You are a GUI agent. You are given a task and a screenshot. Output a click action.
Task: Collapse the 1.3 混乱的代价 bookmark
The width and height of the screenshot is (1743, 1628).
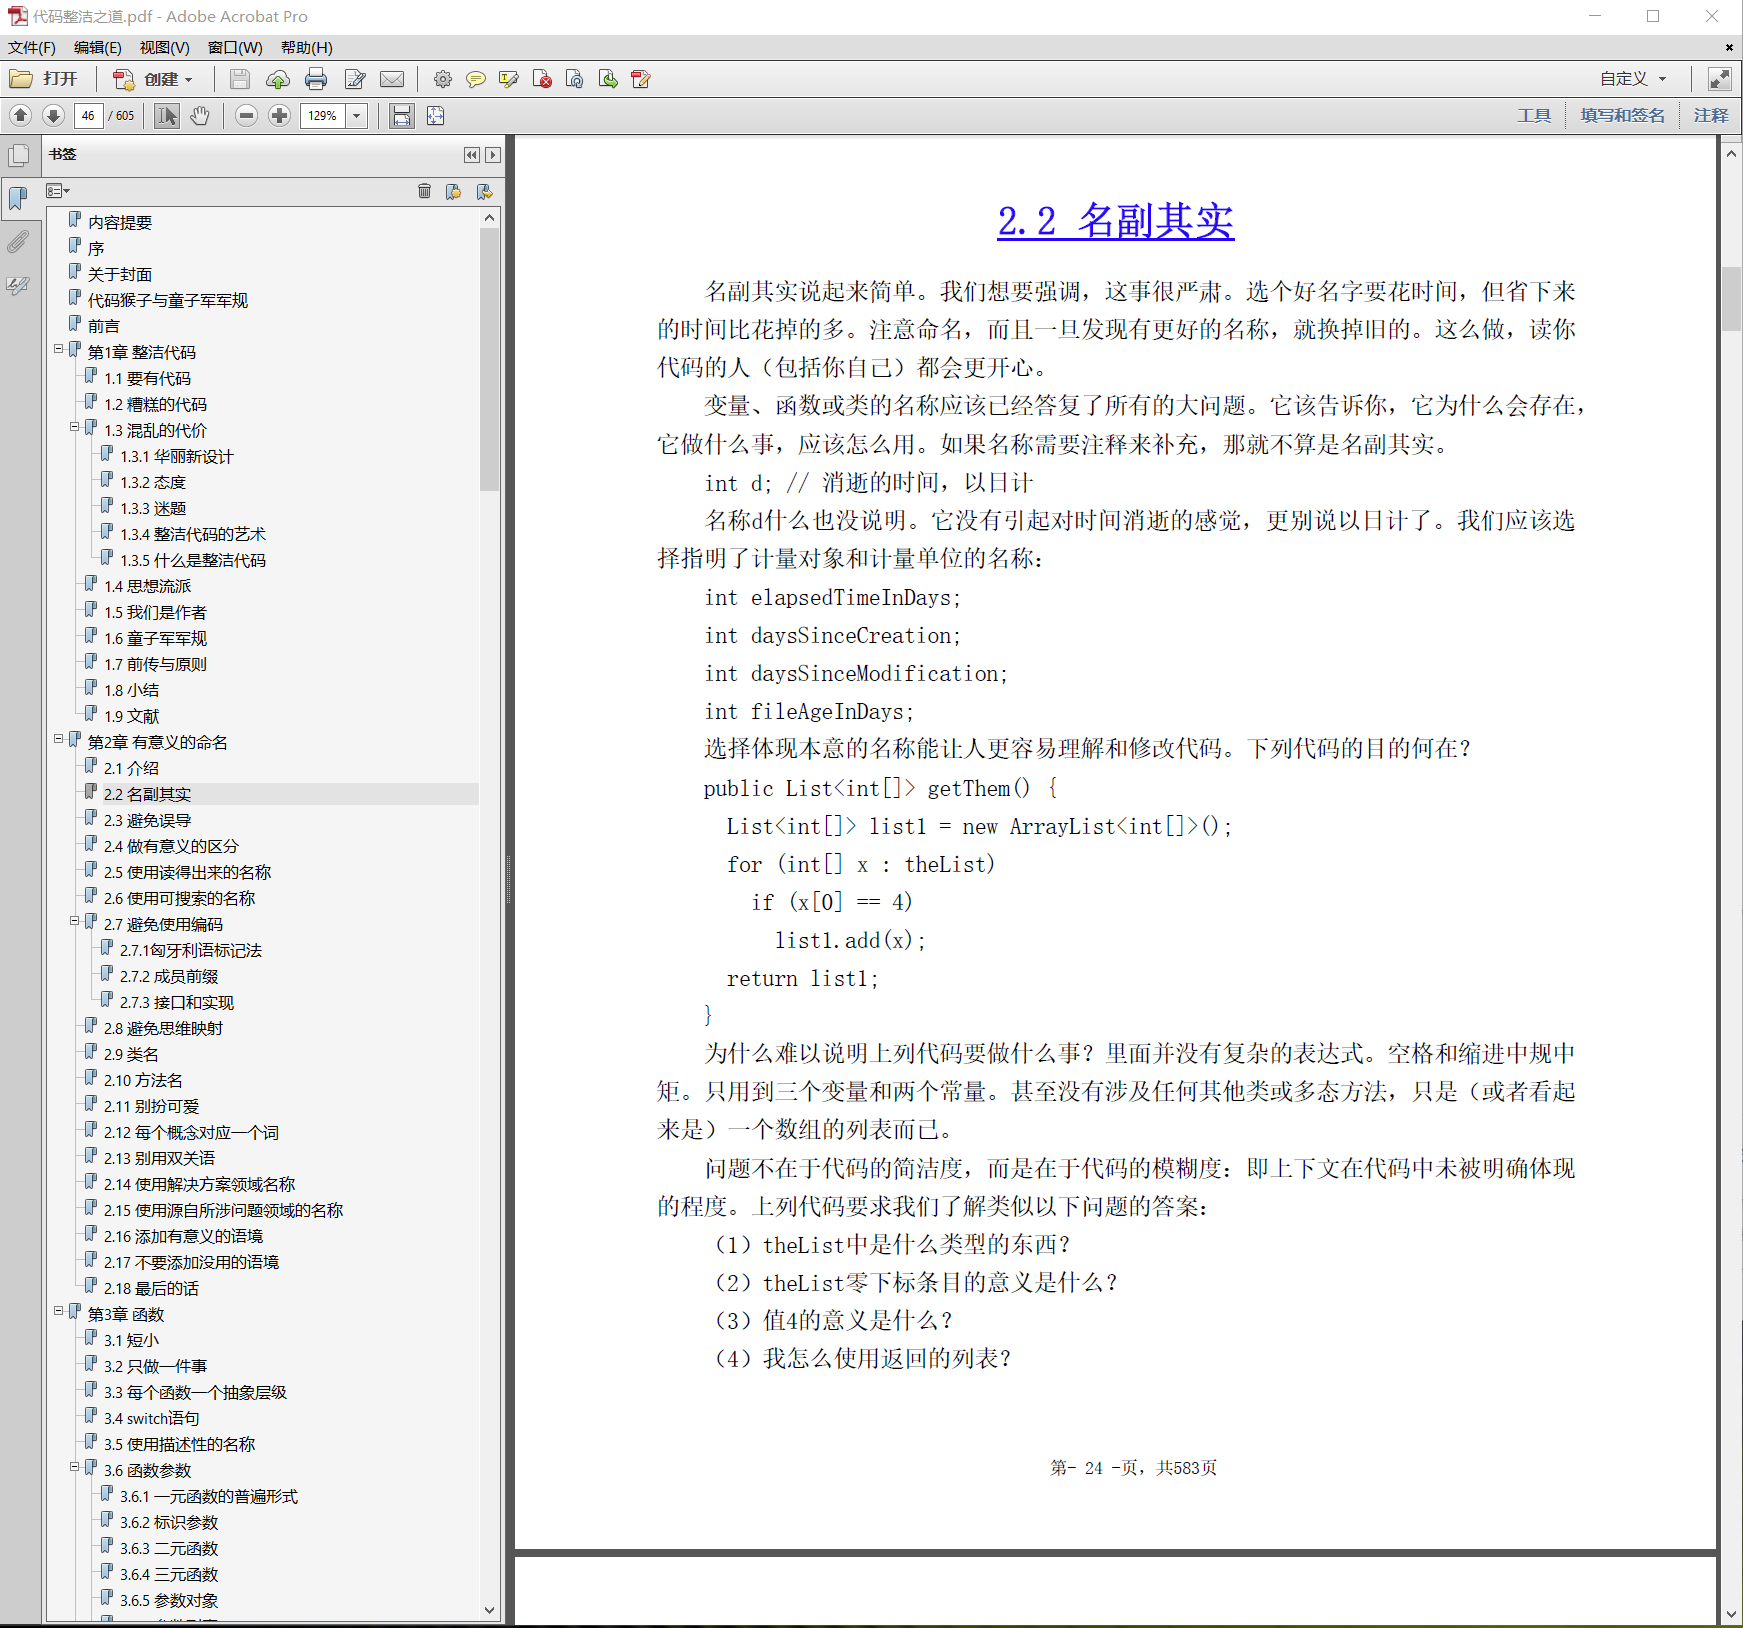[75, 427]
